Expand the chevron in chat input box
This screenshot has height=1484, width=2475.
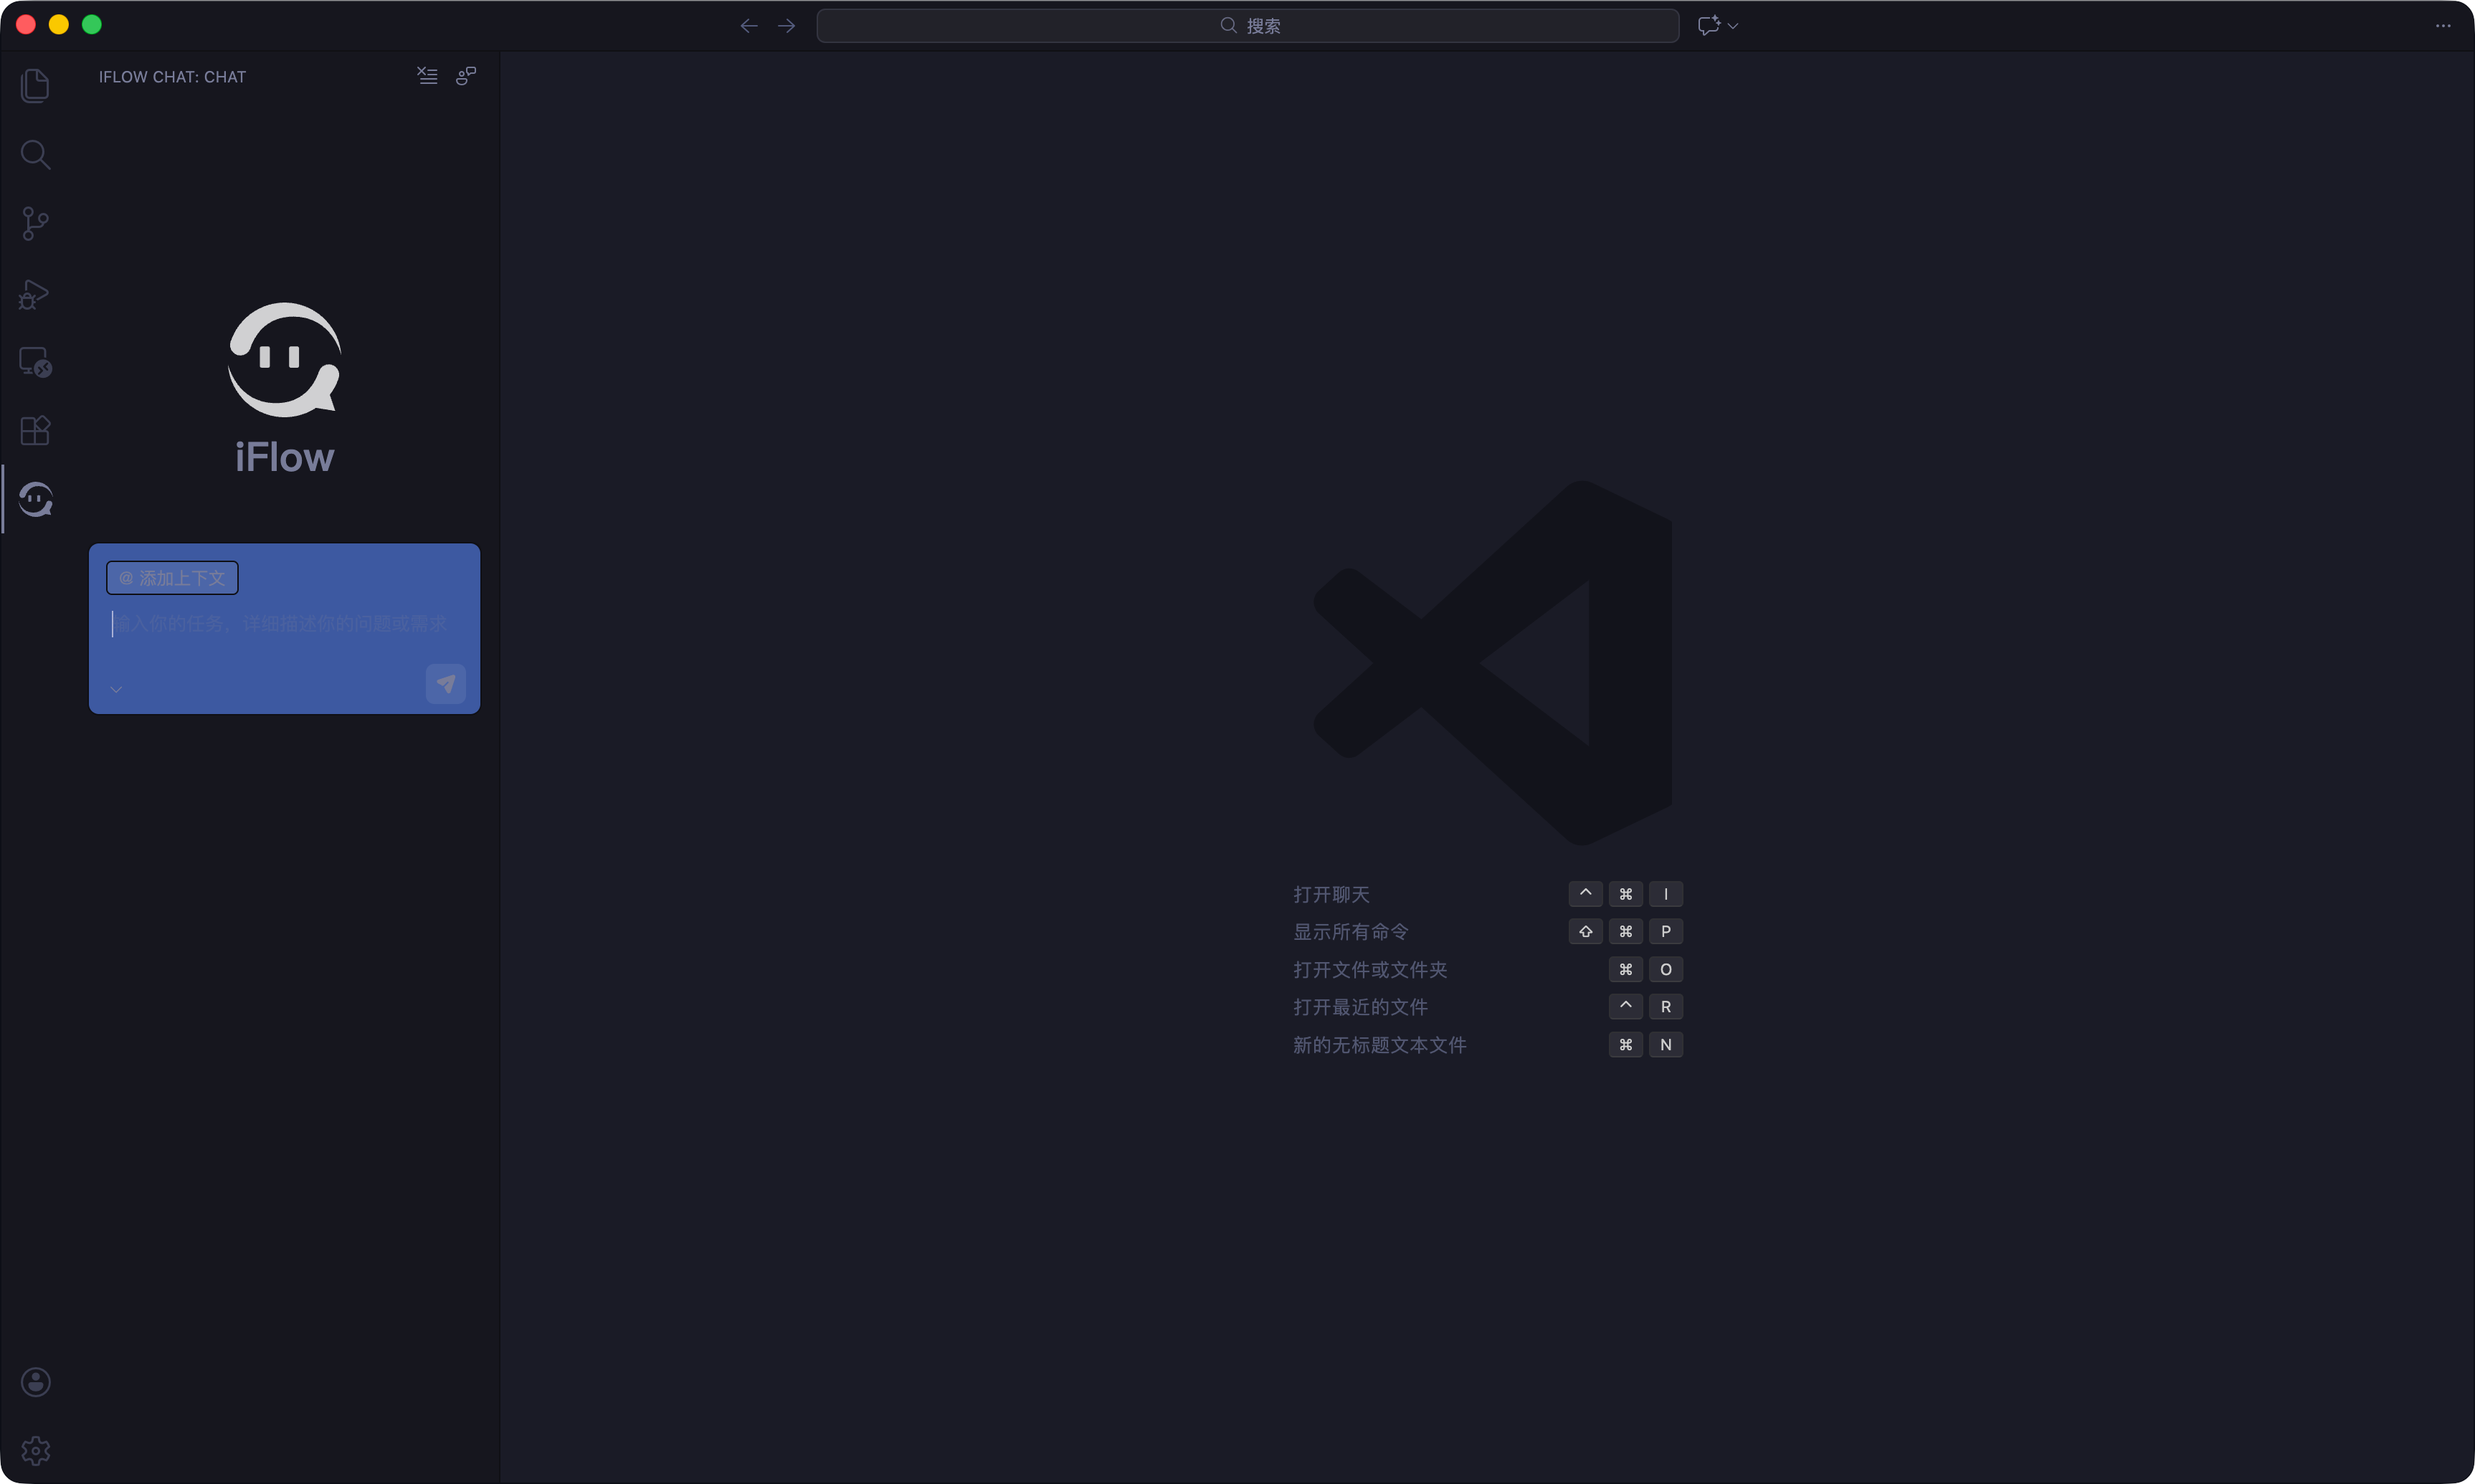coord(116,689)
